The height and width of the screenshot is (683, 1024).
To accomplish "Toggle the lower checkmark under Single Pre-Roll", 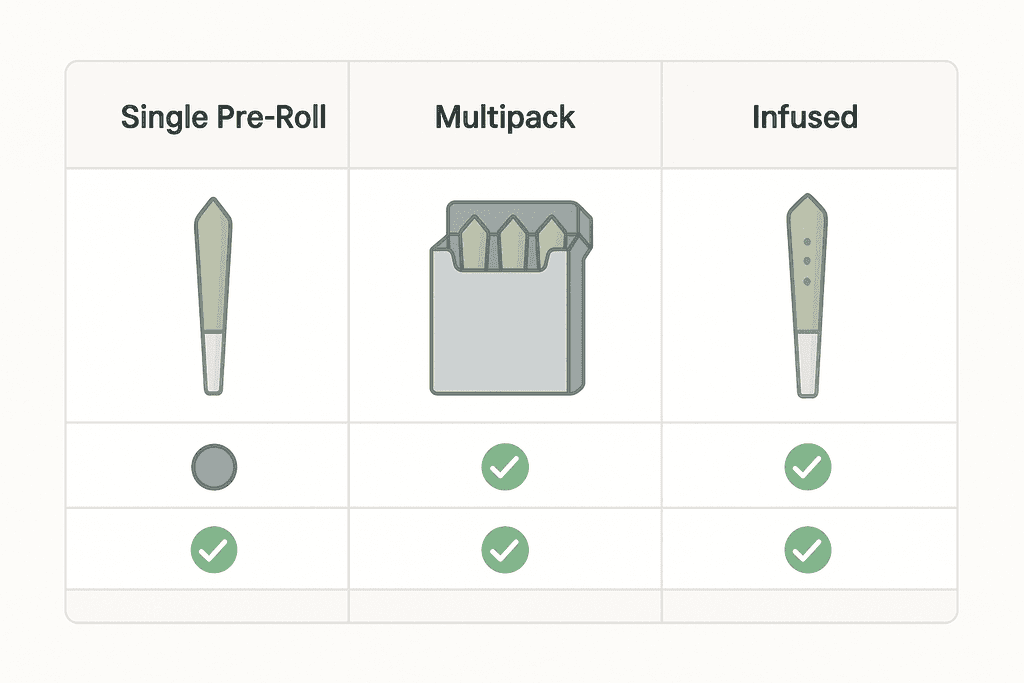I will pos(214,549).
